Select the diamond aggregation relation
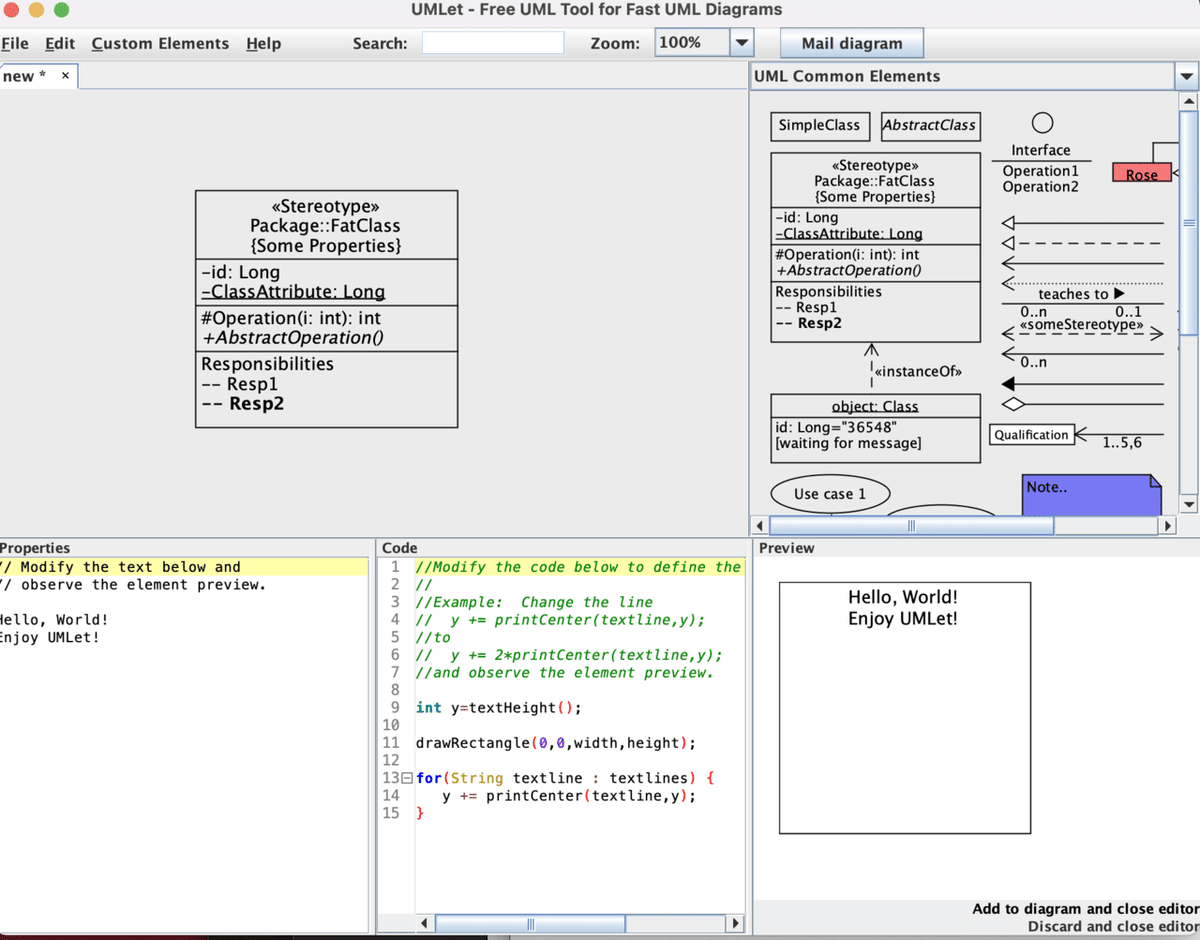1200x940 pixels. point(1083,405)
